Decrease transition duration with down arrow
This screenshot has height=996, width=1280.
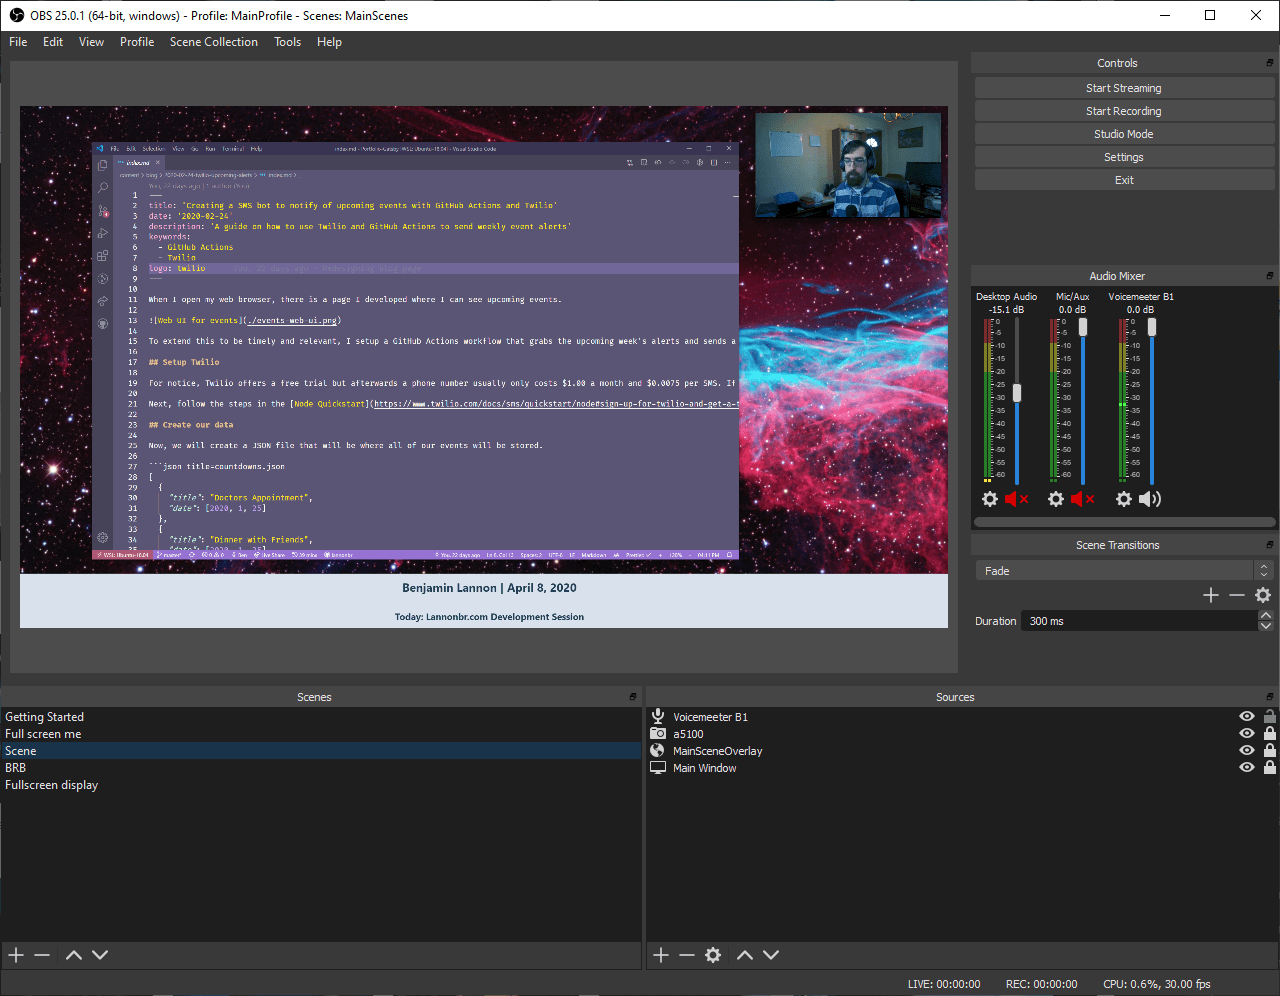click(1266, 626)
